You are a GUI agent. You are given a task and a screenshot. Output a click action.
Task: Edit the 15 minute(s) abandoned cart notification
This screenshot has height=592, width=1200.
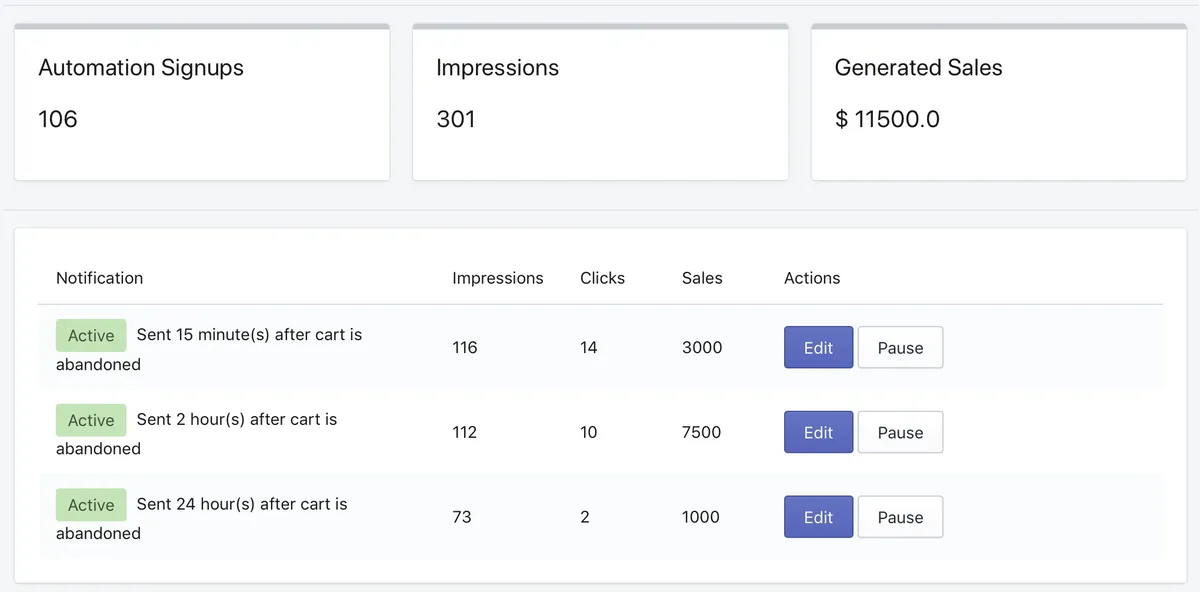pos(818,348)
